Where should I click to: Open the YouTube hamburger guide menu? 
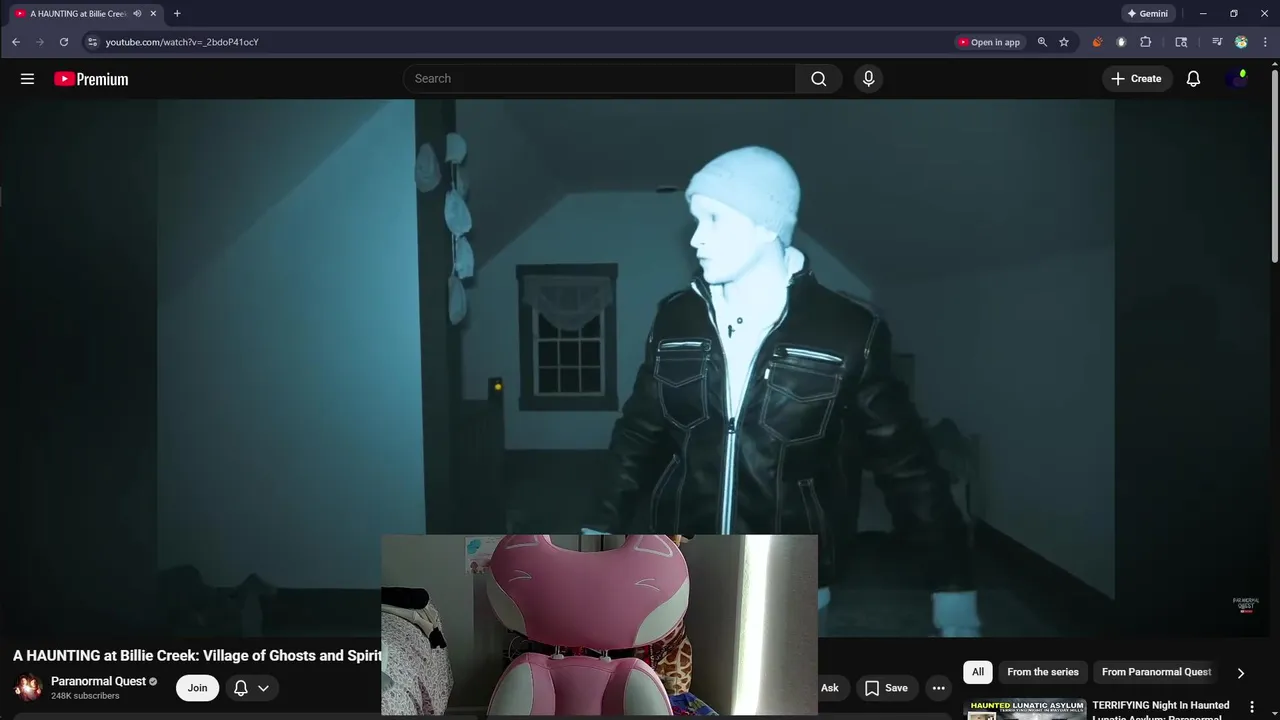click(x=27, y=79)
